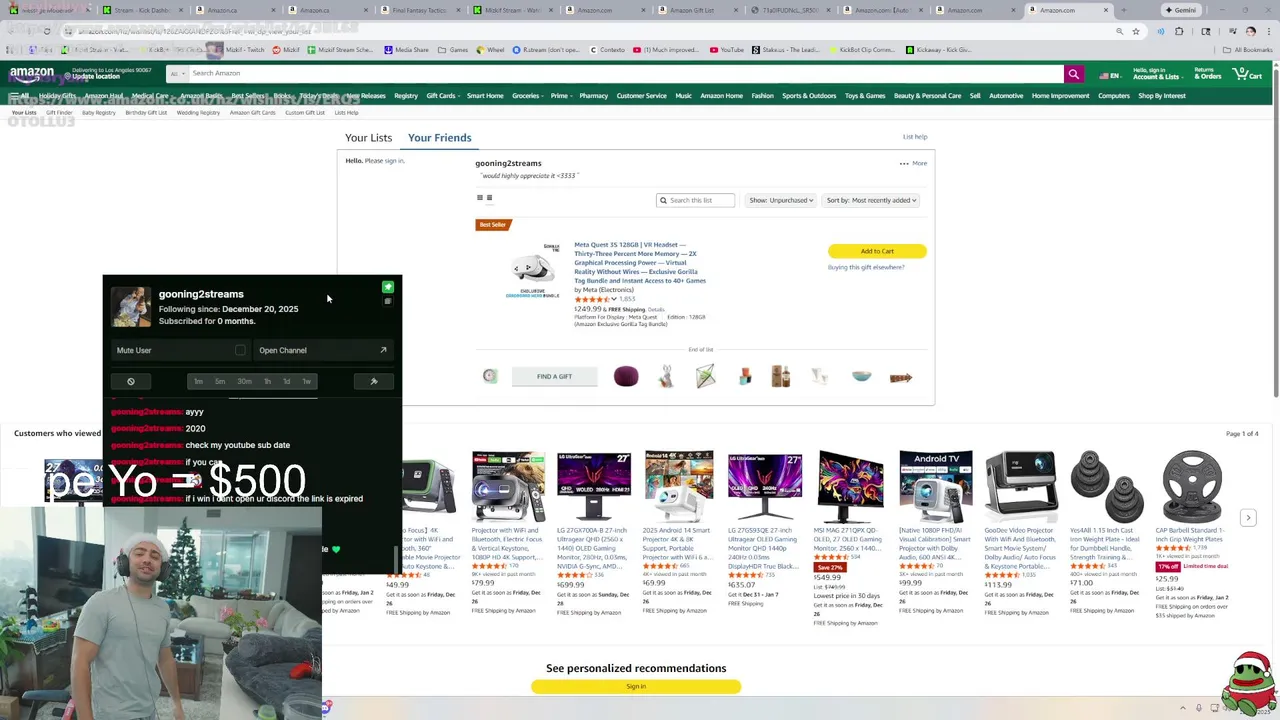The image size is (1280, 720).
Task: Open Today's Deals in Amazon nav
Action: coord(319,96)
